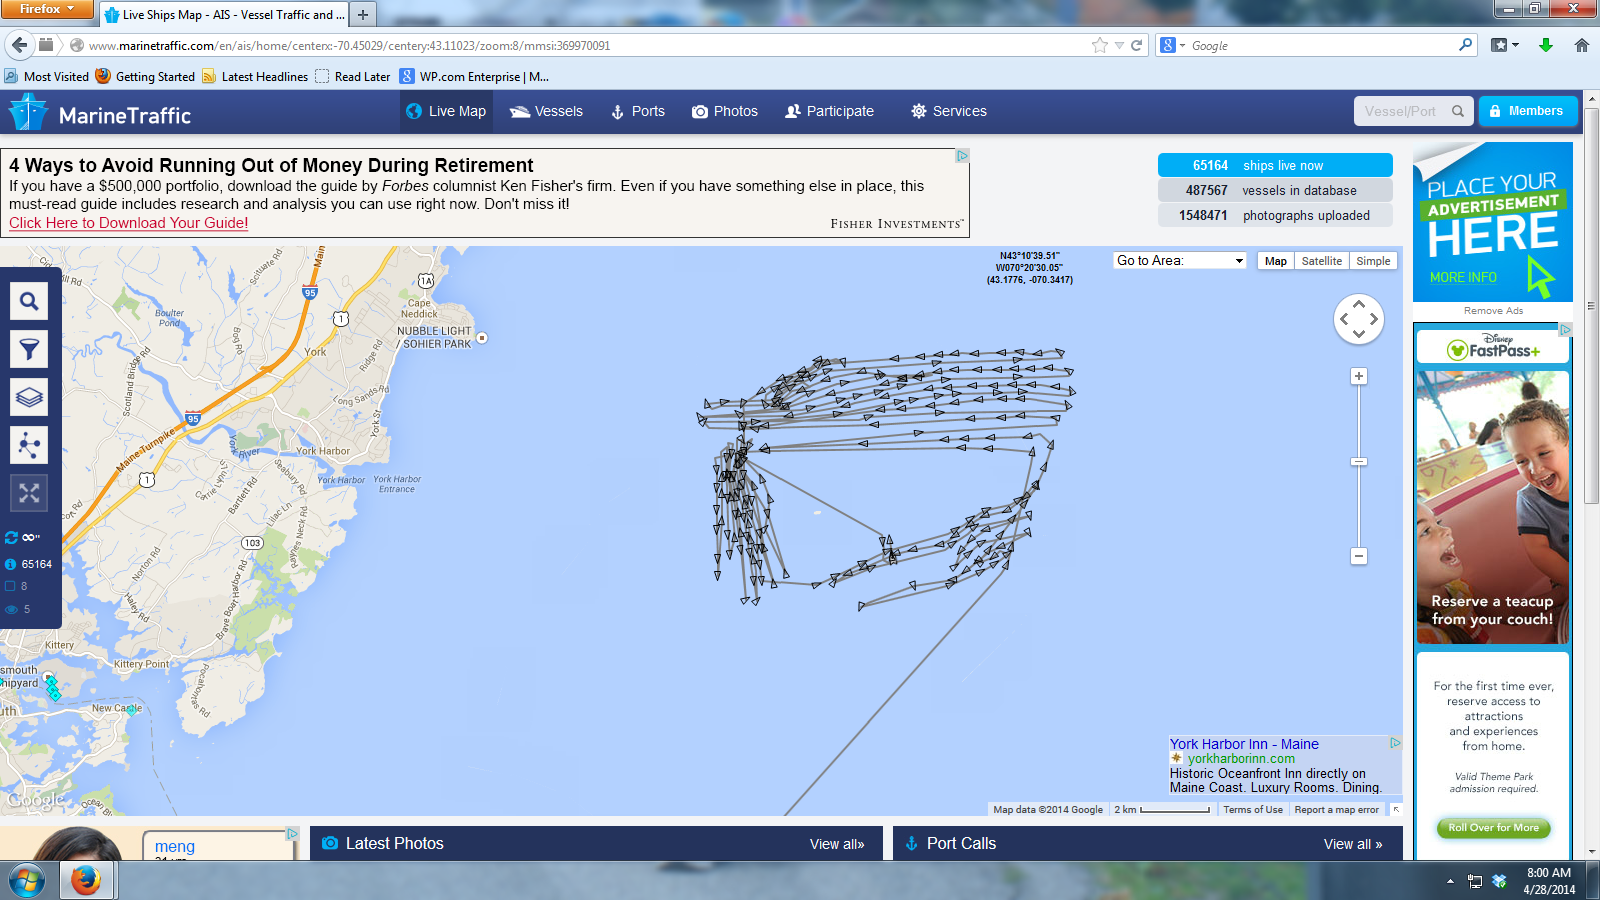Click the auto-refresh arrows icon in sidebar

coord(12,537)
